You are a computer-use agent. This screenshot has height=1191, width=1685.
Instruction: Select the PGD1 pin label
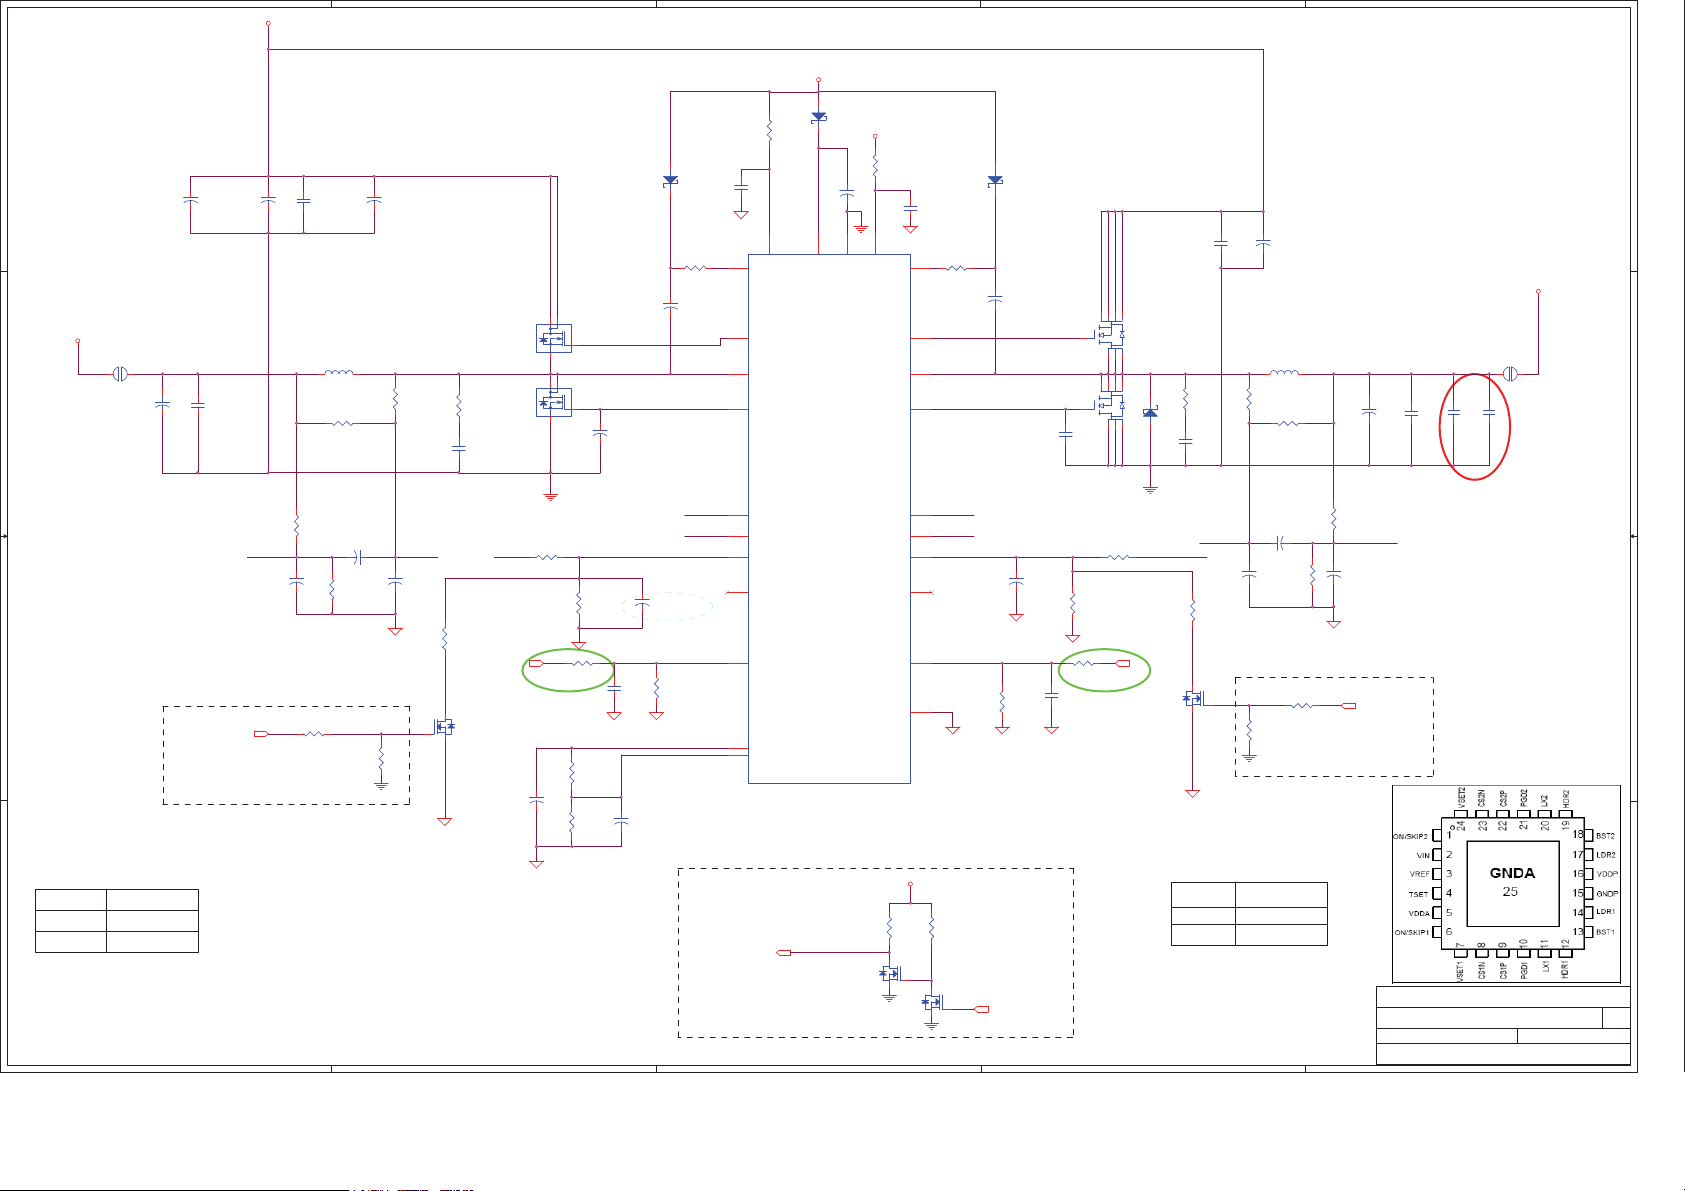click(x=1524, y=969)
